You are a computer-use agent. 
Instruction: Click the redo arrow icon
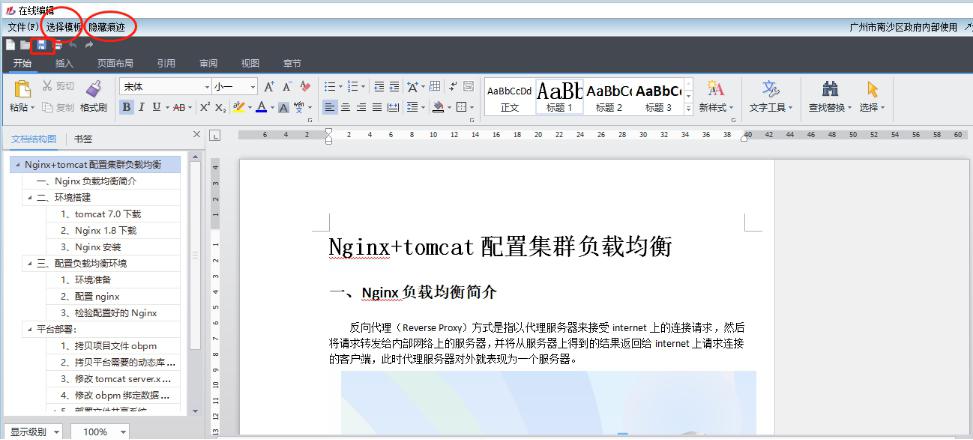coord(89,45)
